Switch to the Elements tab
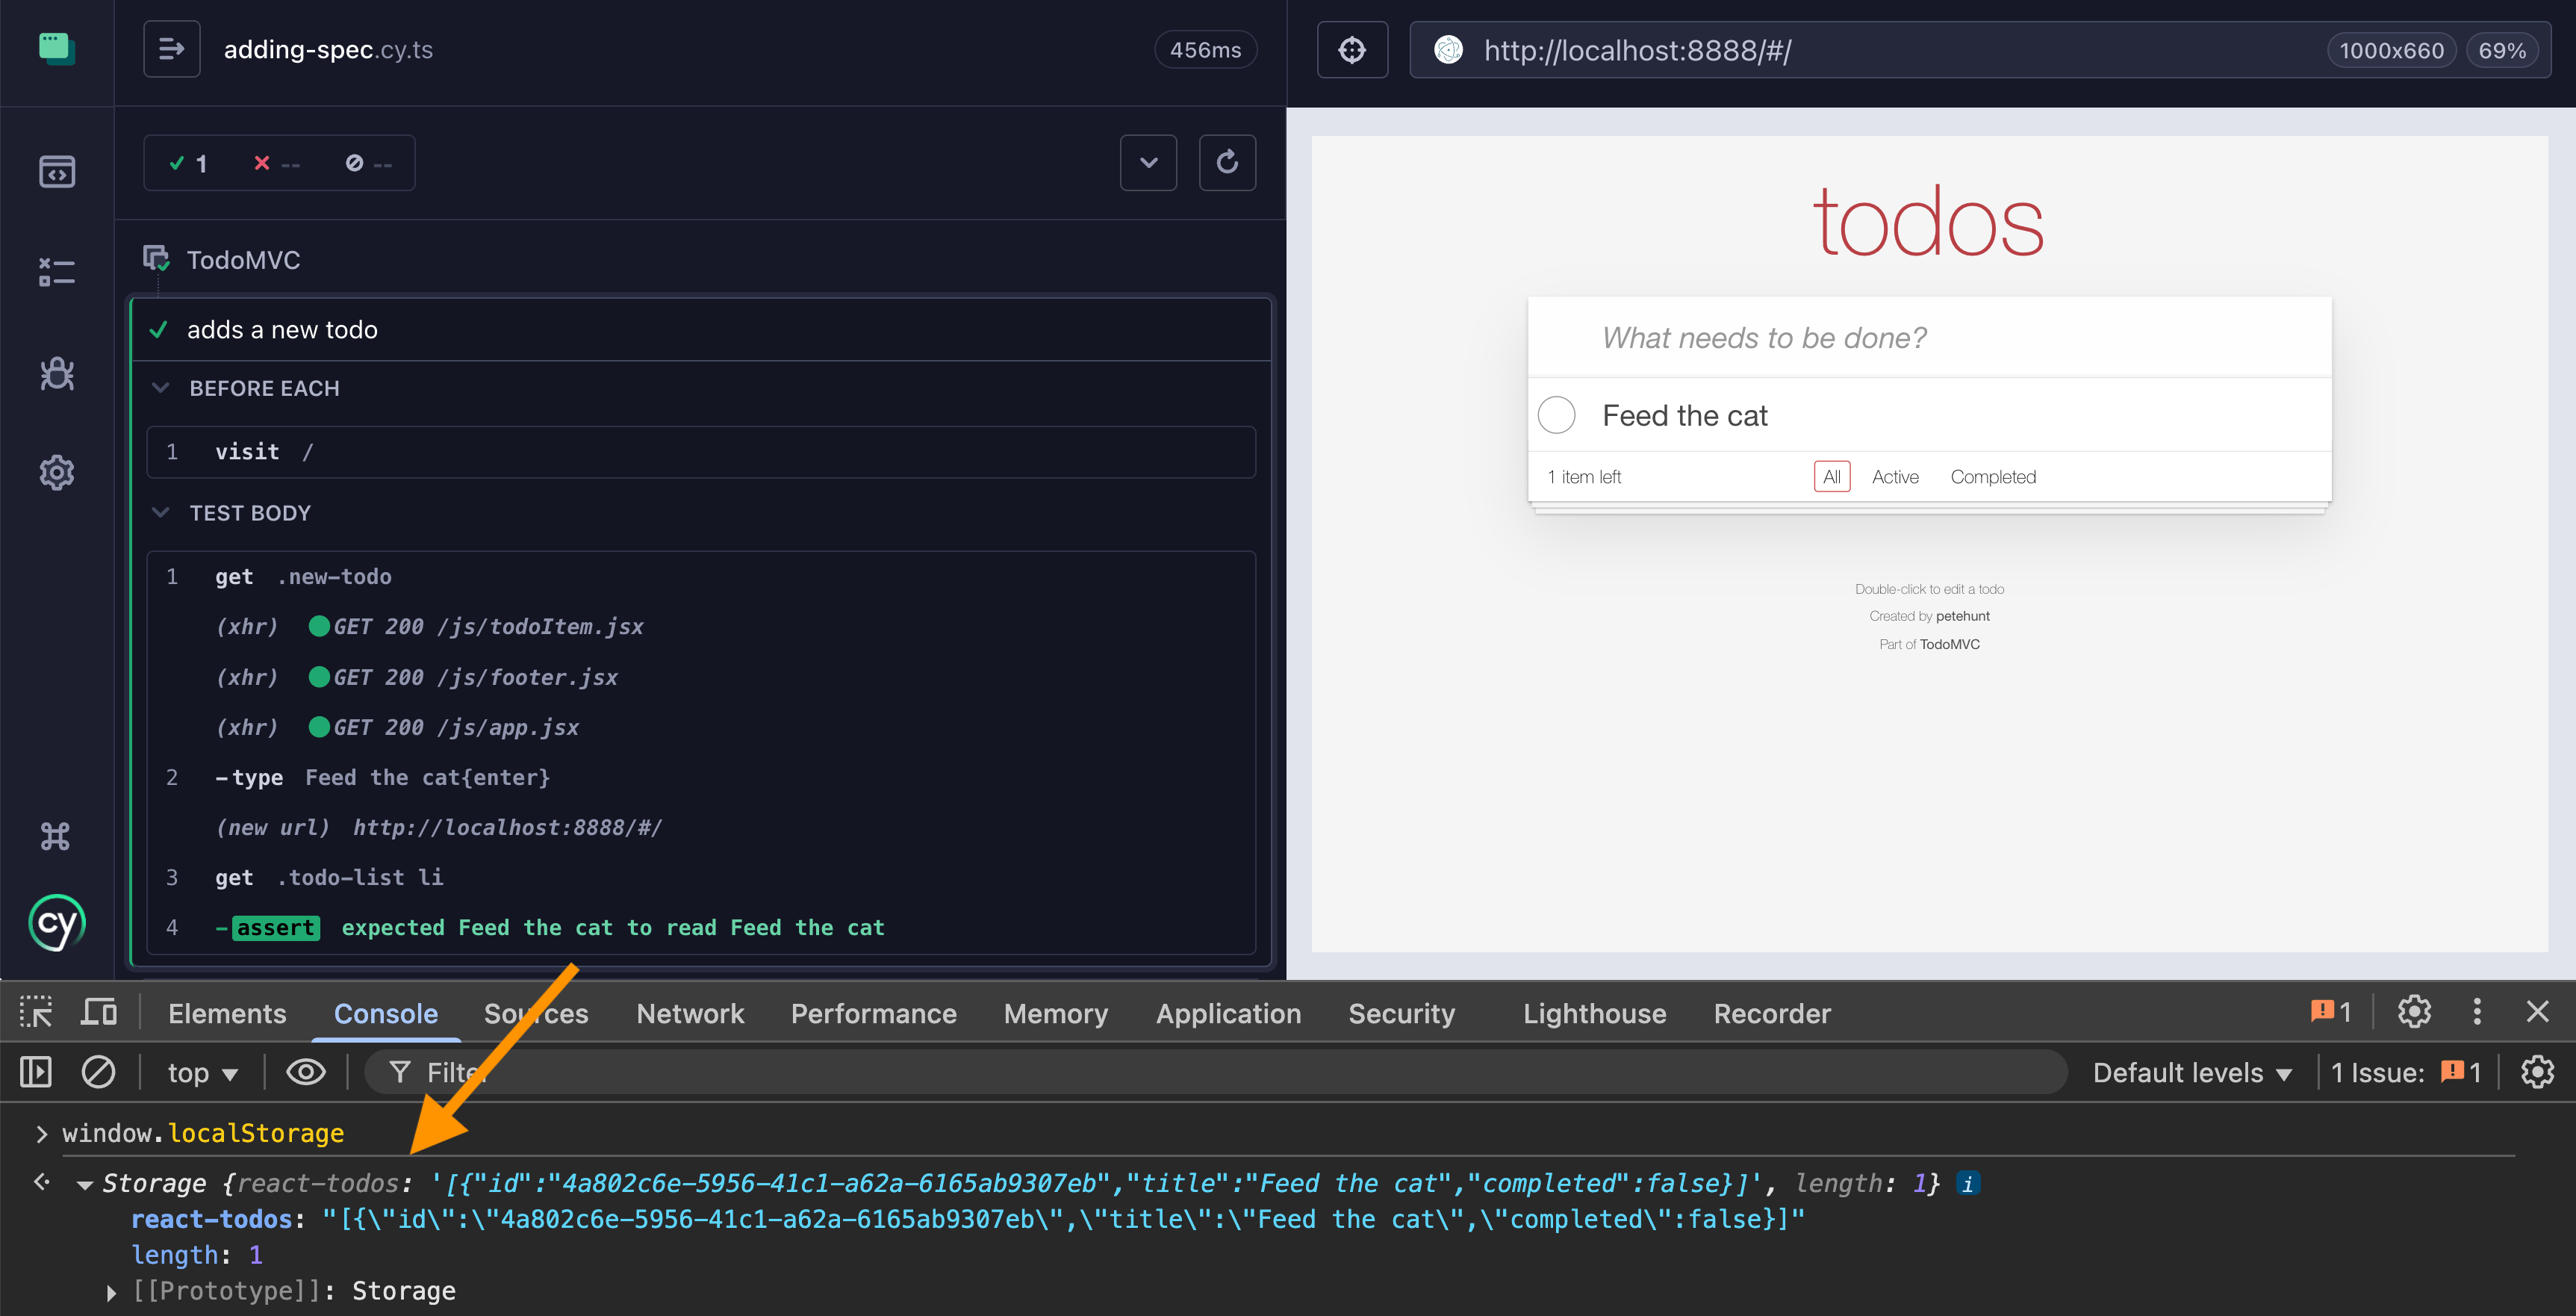2576x1316 pixels. click(227, 1013)
